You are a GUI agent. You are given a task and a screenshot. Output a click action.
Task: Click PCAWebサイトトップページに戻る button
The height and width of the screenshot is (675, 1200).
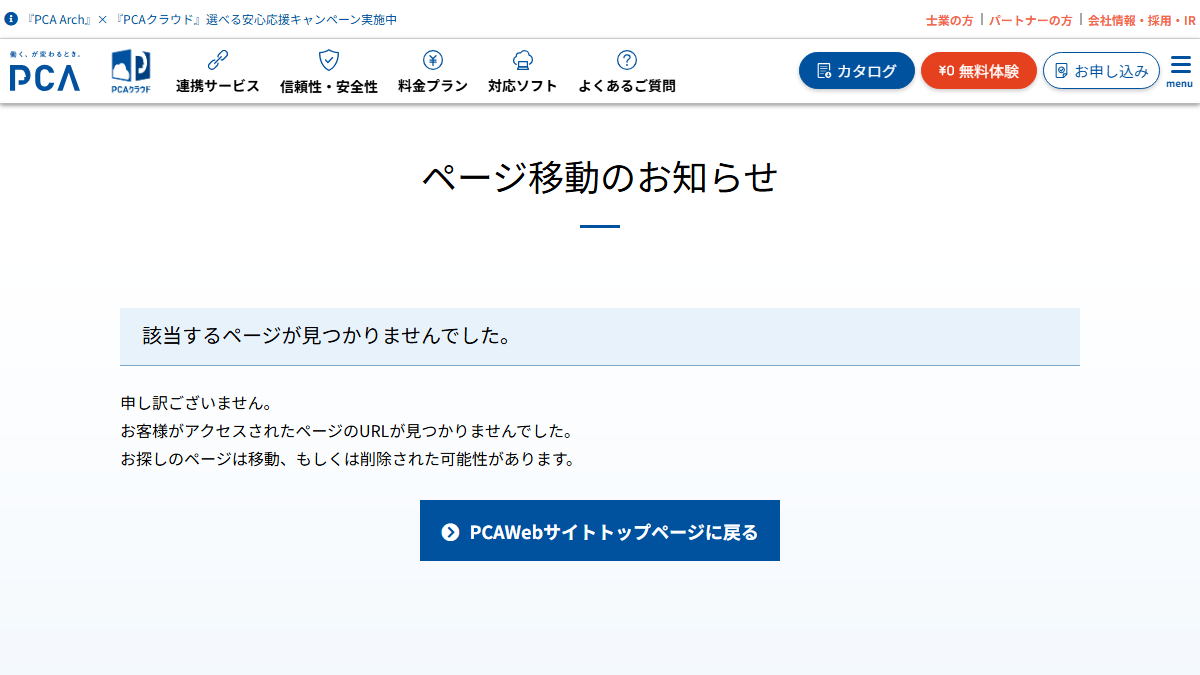600,531
